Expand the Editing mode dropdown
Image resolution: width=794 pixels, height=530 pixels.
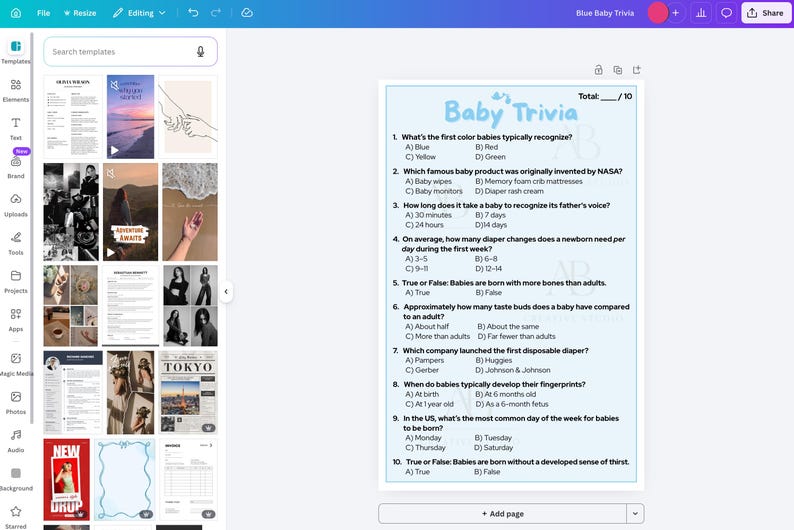tap(139, 13)
